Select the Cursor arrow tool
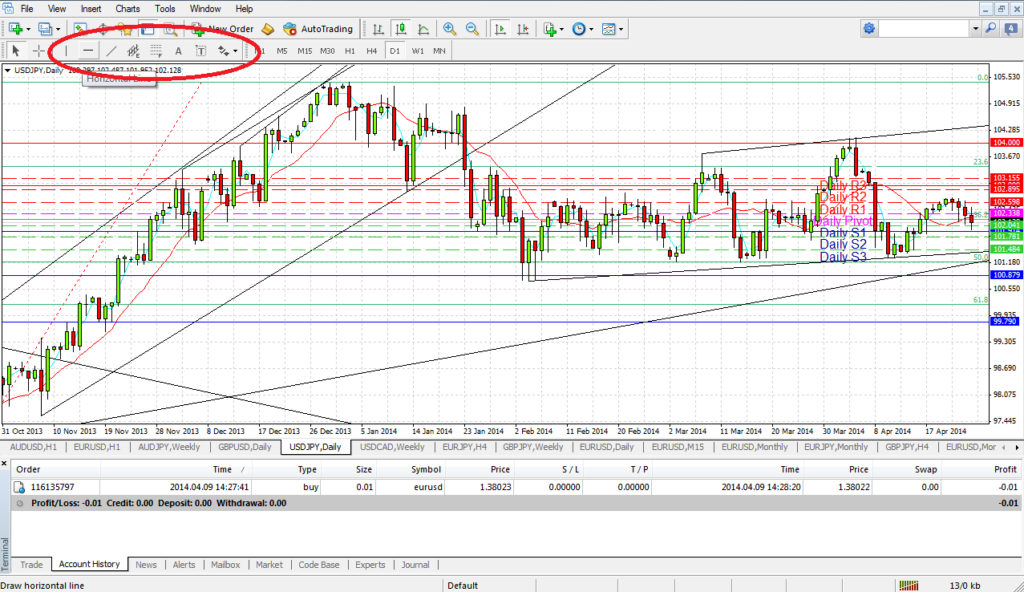The height and width of the screenshot is (592, 1024). coord(16,50)
